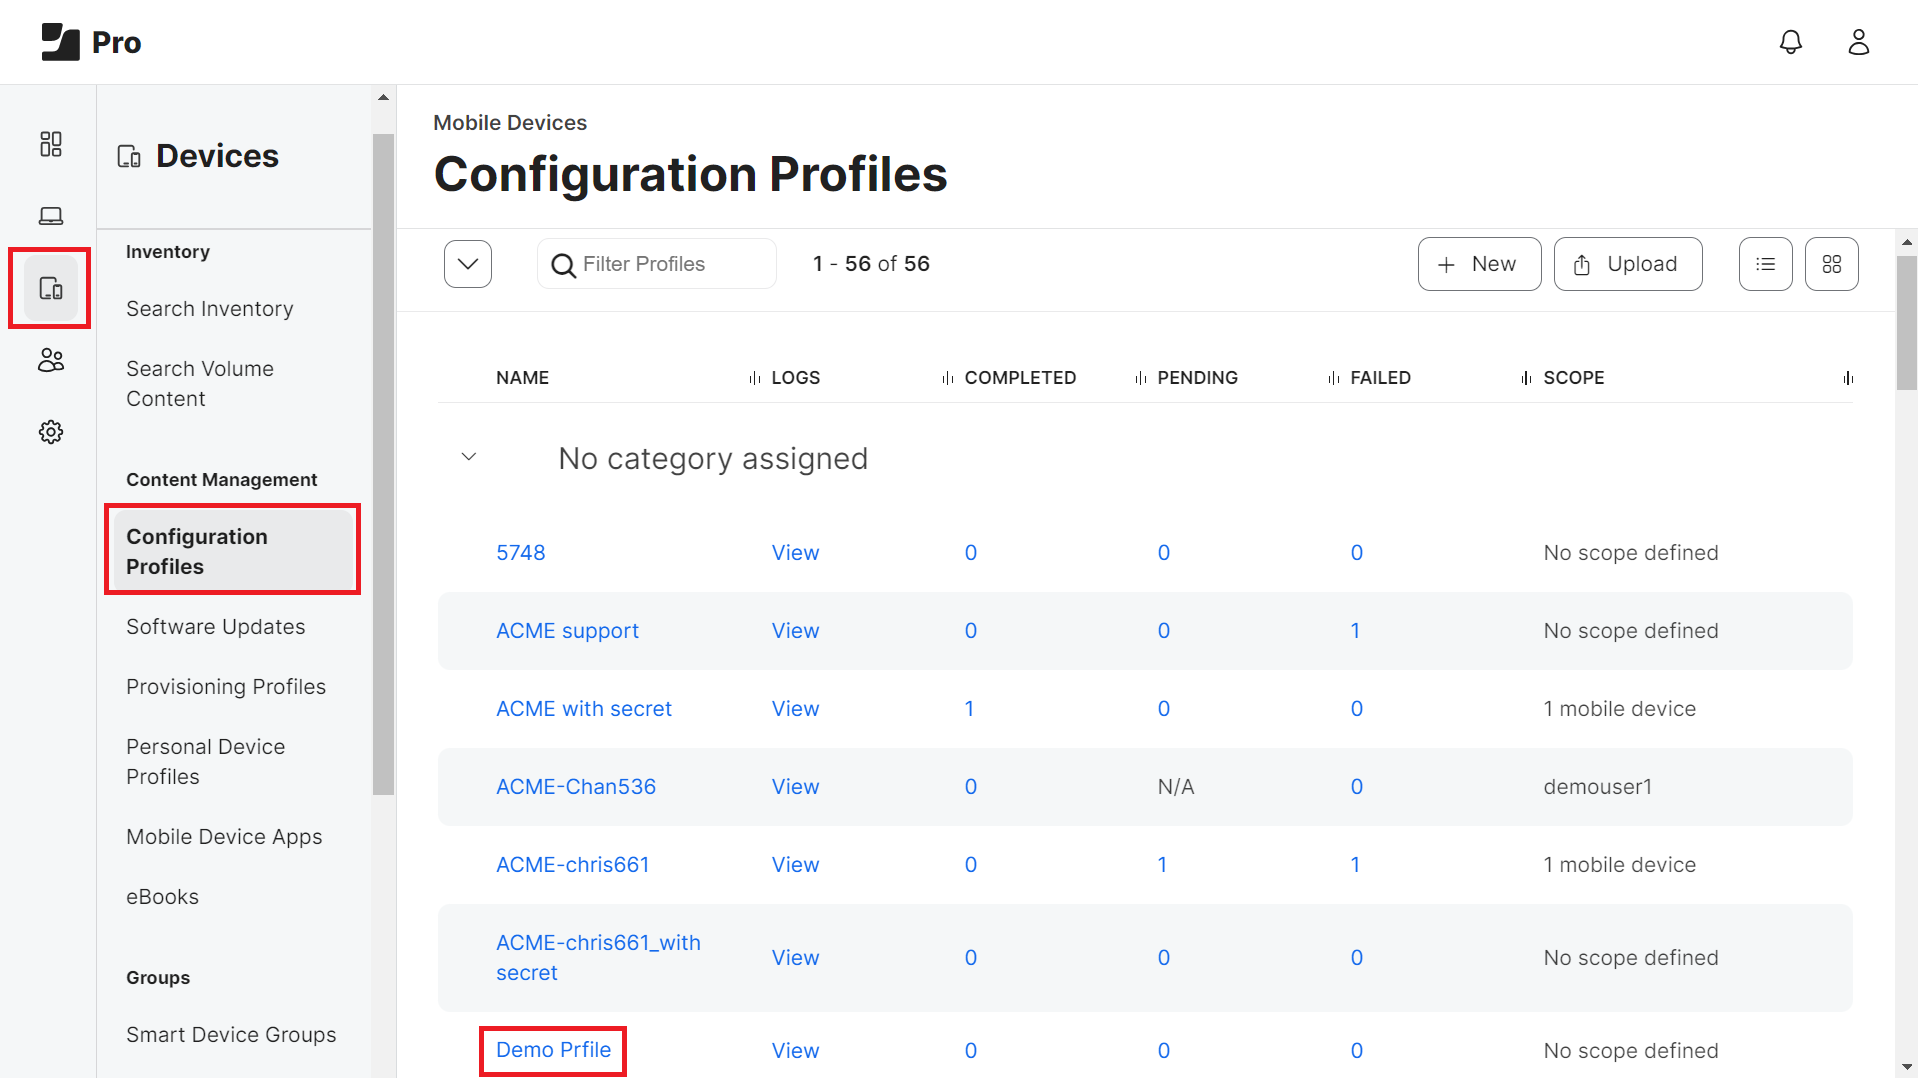Open the notifications bell
The width and height of the screenshot is (1918, 1078).
1791,42
